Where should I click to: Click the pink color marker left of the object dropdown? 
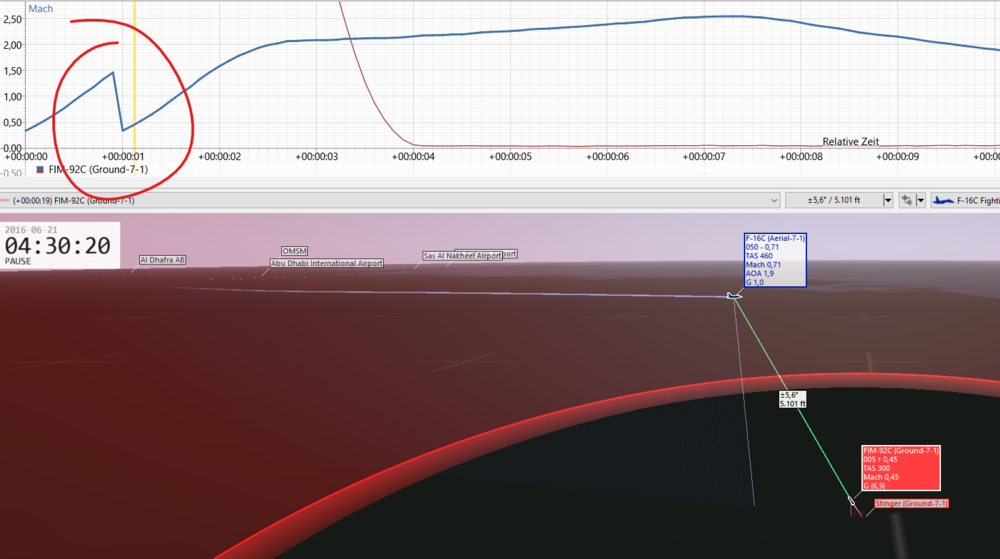click(5, 200)
